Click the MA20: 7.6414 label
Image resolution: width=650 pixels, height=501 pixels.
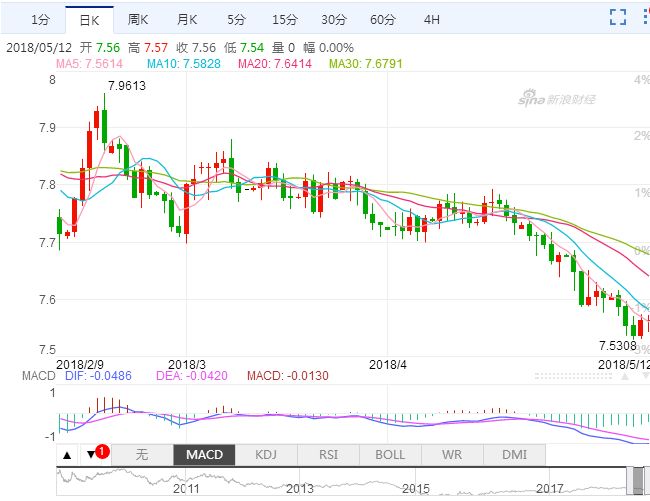[275, 64]
